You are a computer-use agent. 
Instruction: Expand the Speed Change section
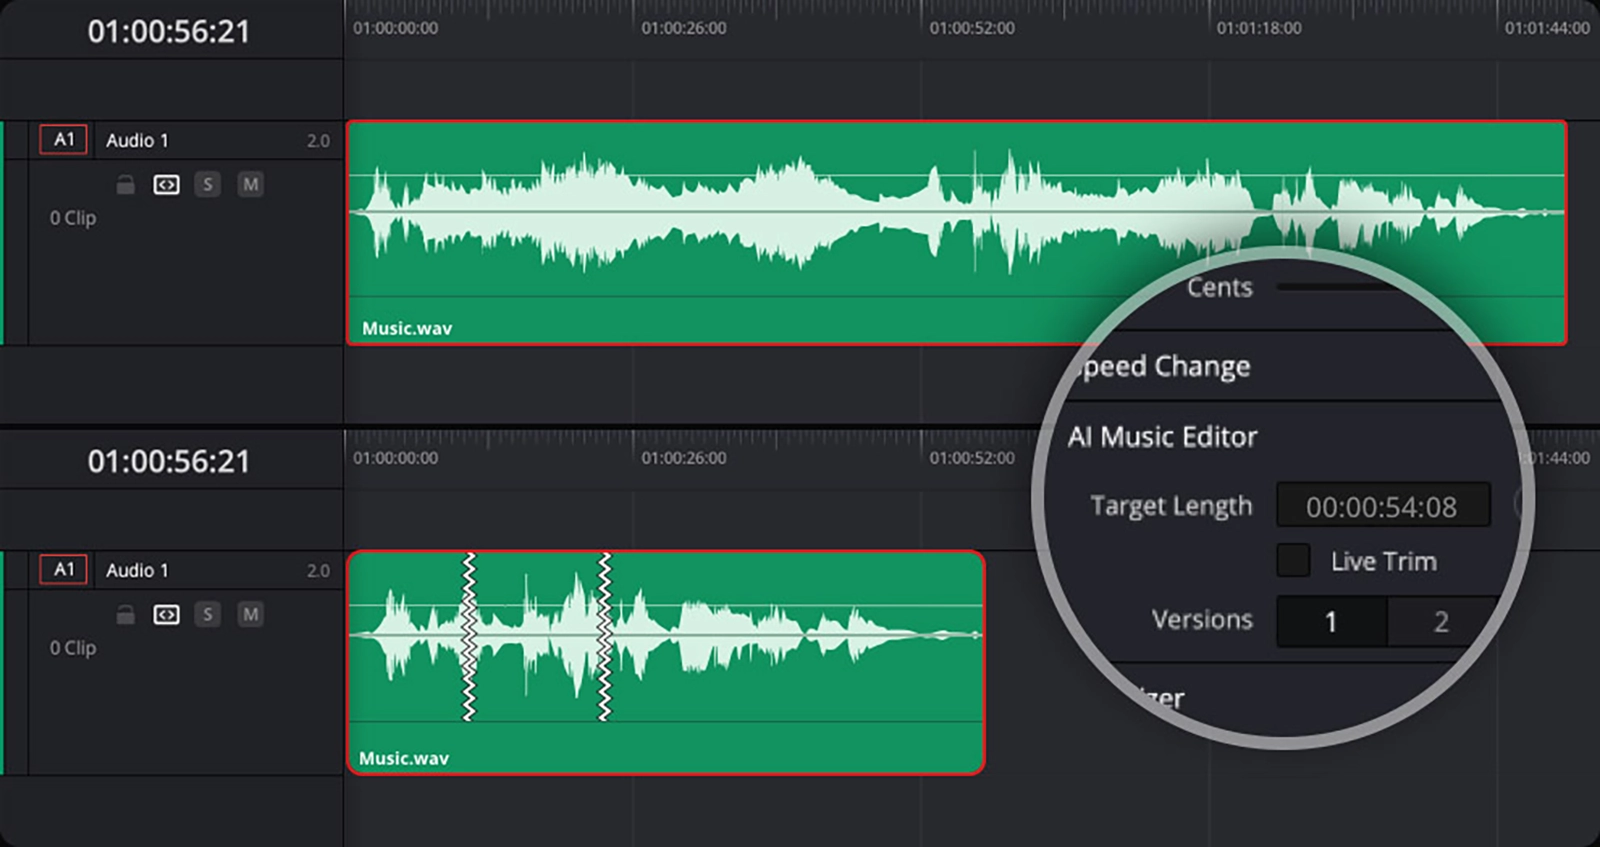coord(1166,367)
